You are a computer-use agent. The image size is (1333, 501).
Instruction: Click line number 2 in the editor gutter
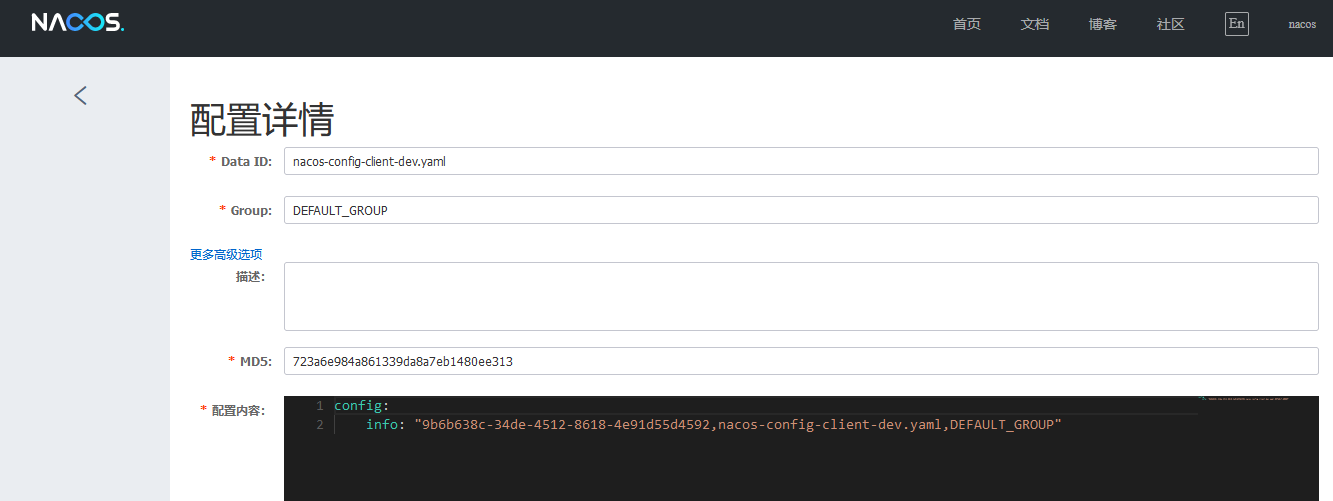pos(319,425)
